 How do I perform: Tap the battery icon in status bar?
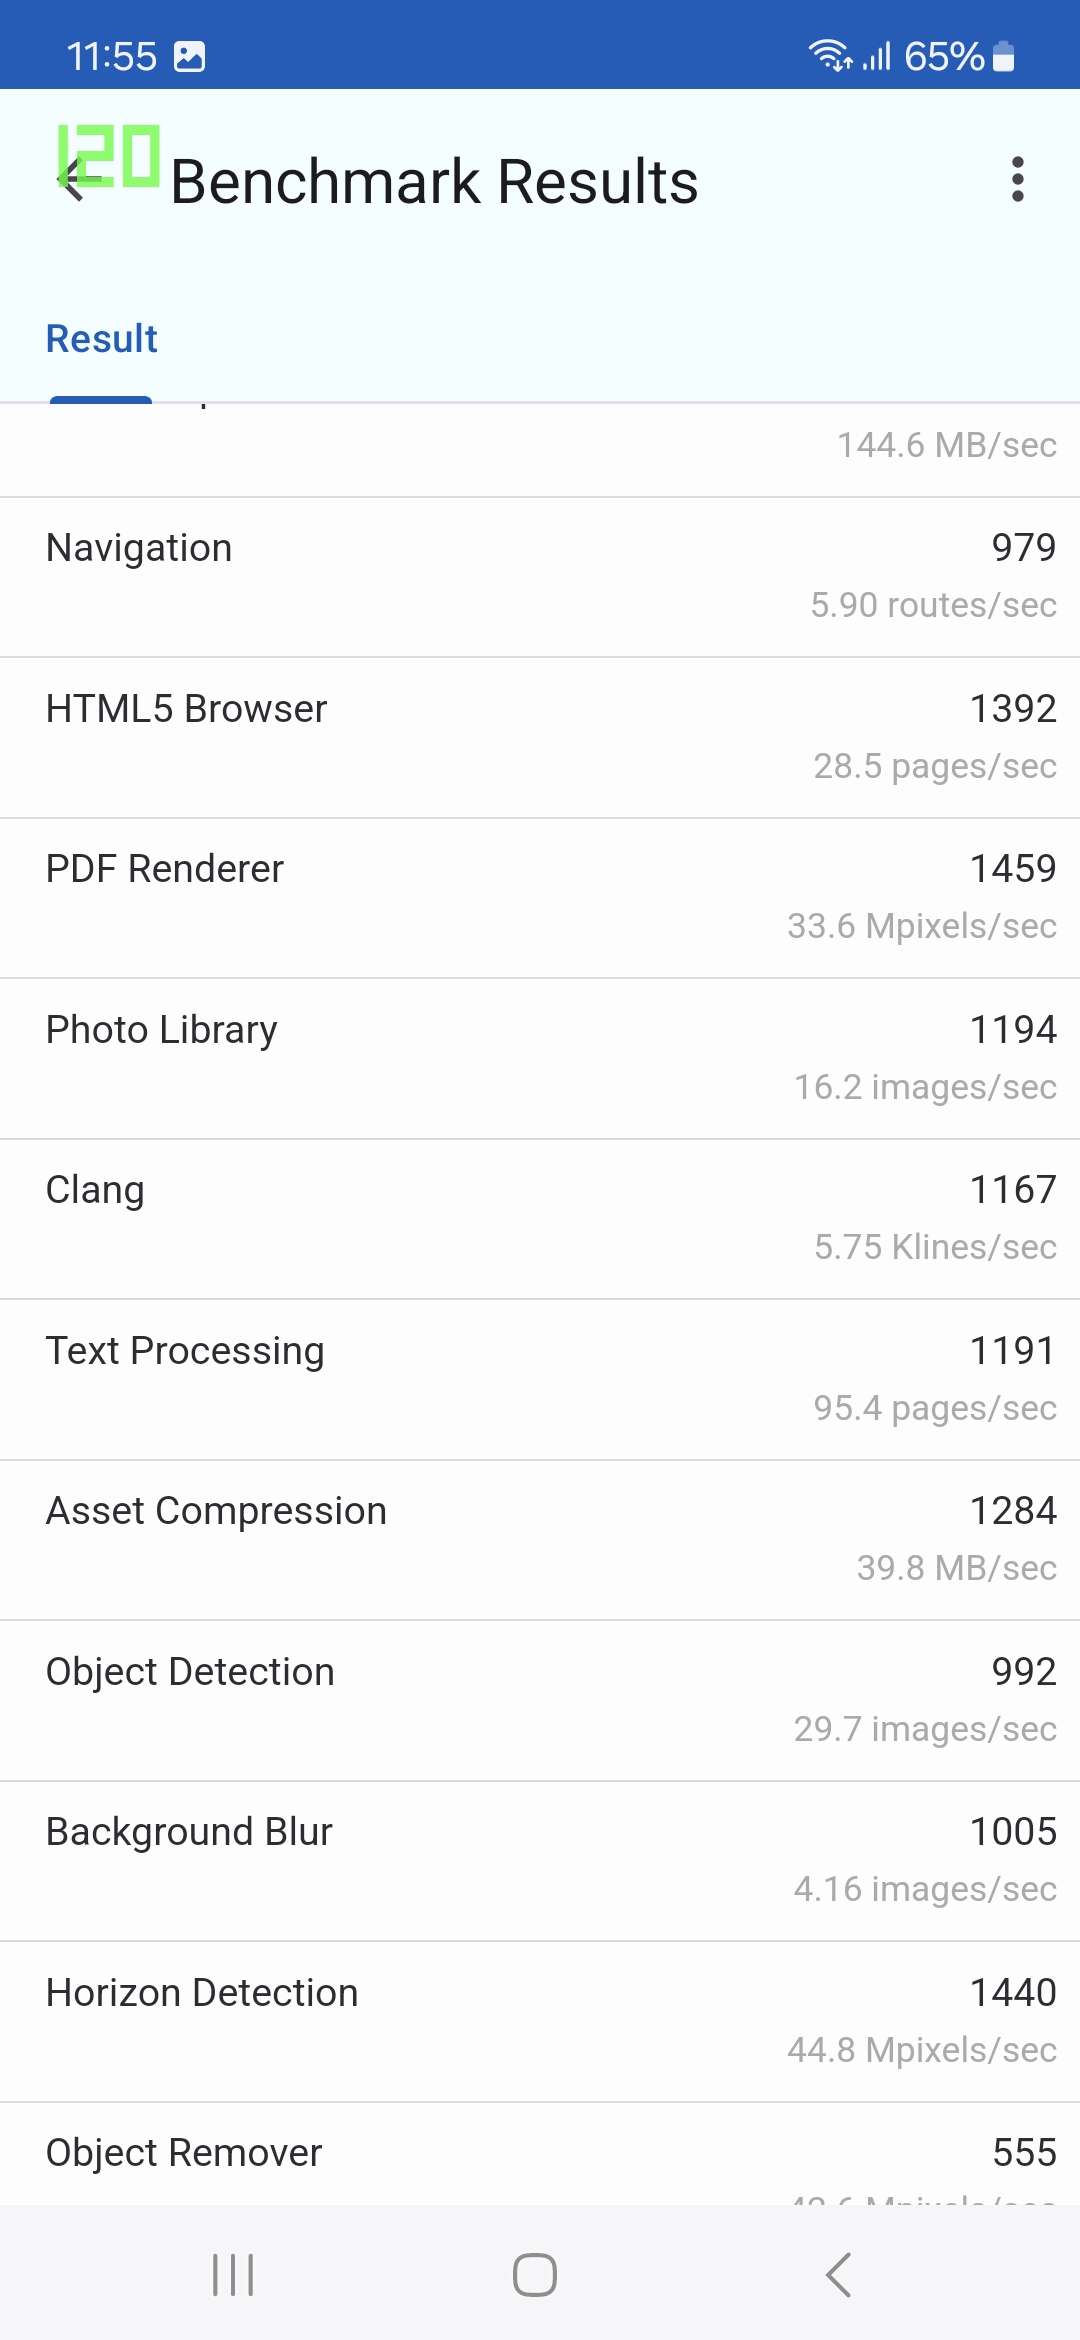click(x=1004, y=57)
